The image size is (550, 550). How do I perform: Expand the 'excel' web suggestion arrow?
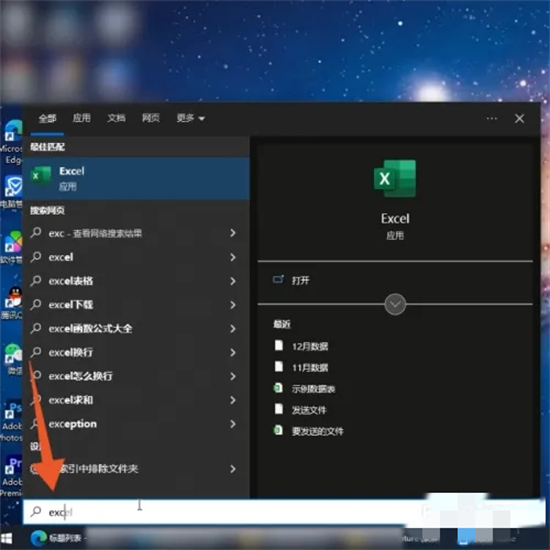pos(233,257)
